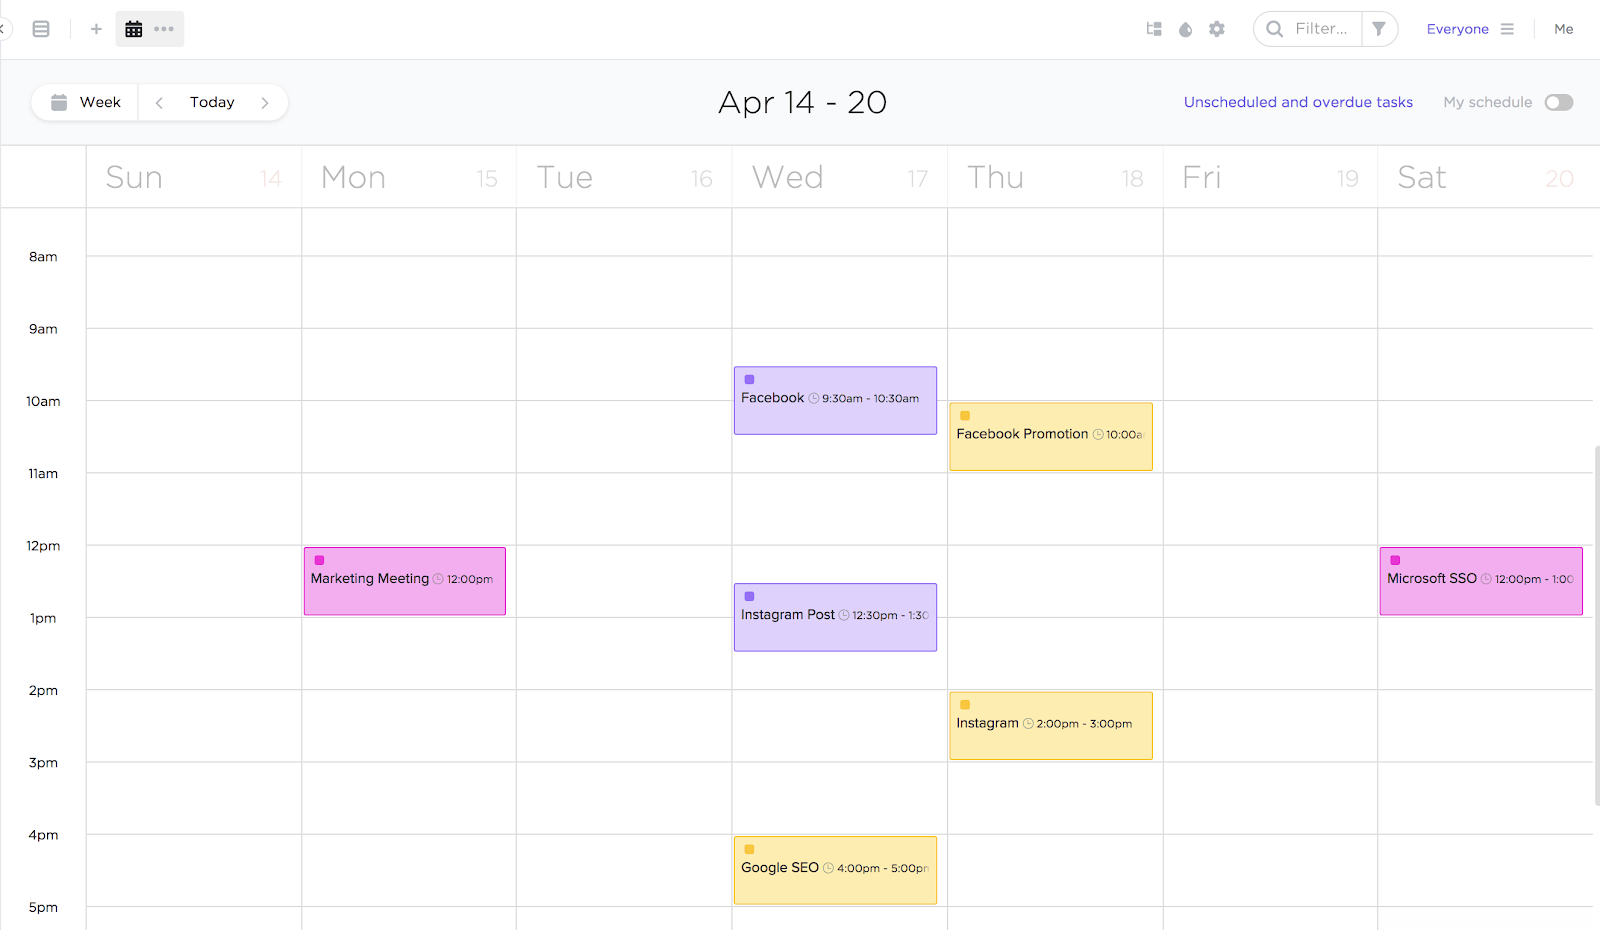Open calendar settings gear icon
The image size is (1600, 930).
(x=1217, y=29)
